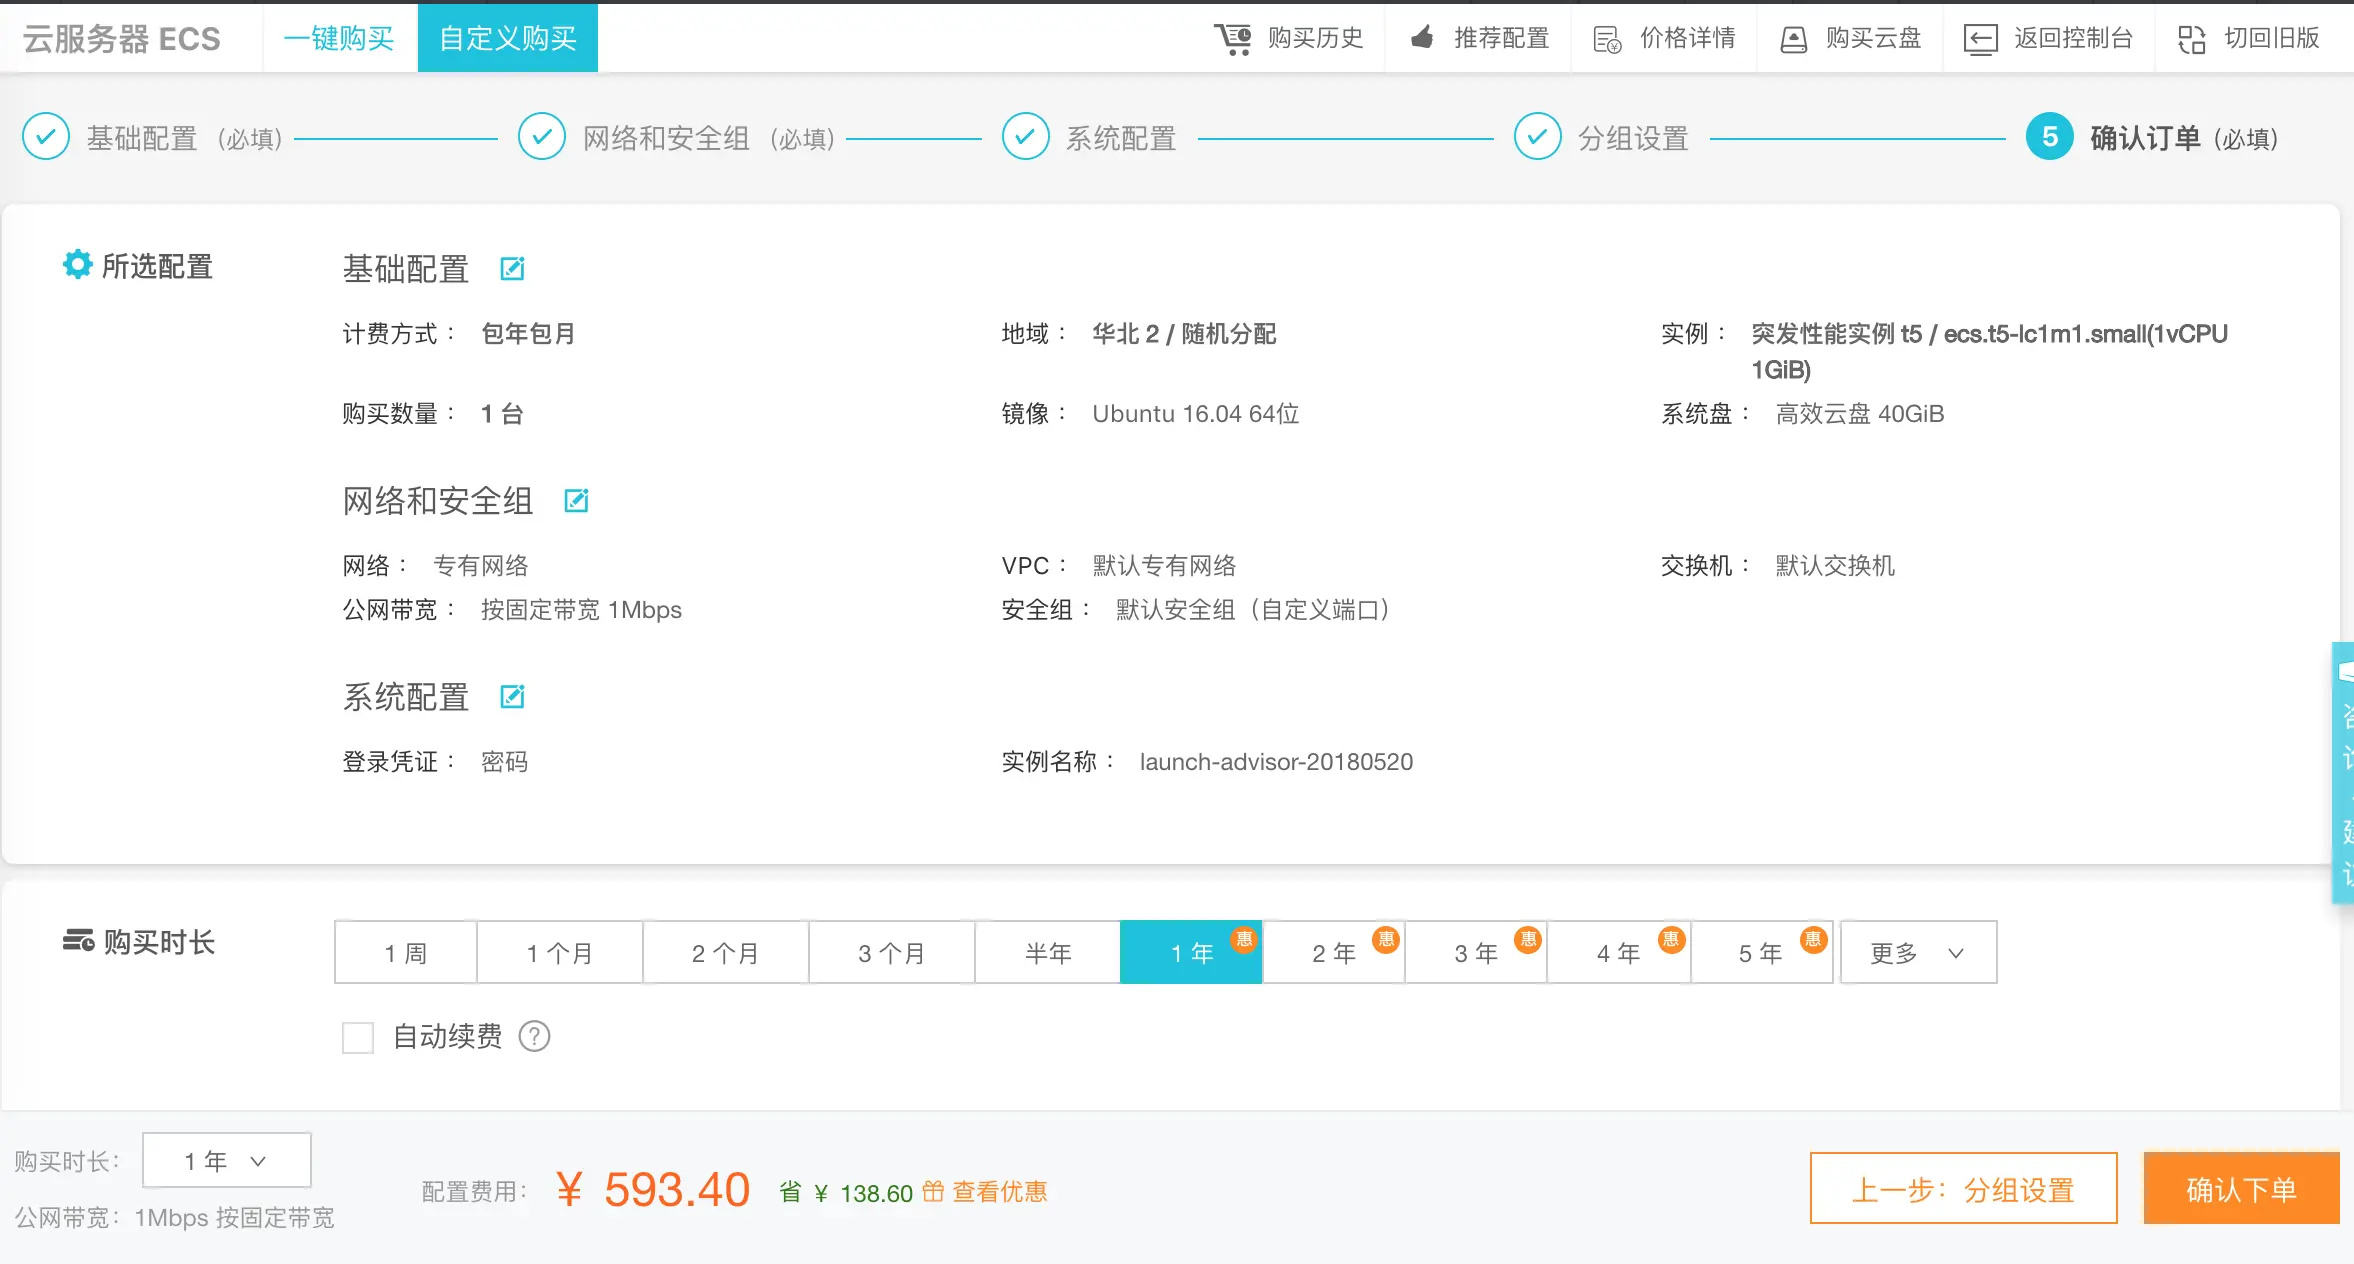The width and height of the screenshot is (2354, 1264).
Task: Go back via 上一步：分组设置 button
Action: [1963, 1189]
